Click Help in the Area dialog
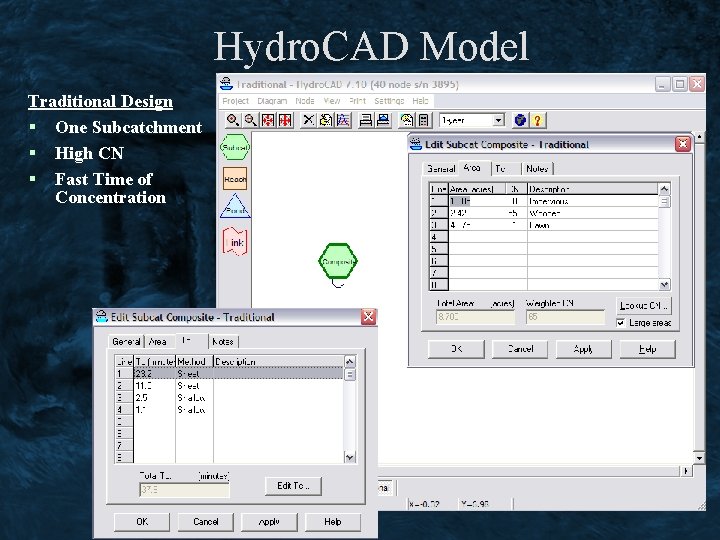 pyautogui.click(x=647, y=349)
